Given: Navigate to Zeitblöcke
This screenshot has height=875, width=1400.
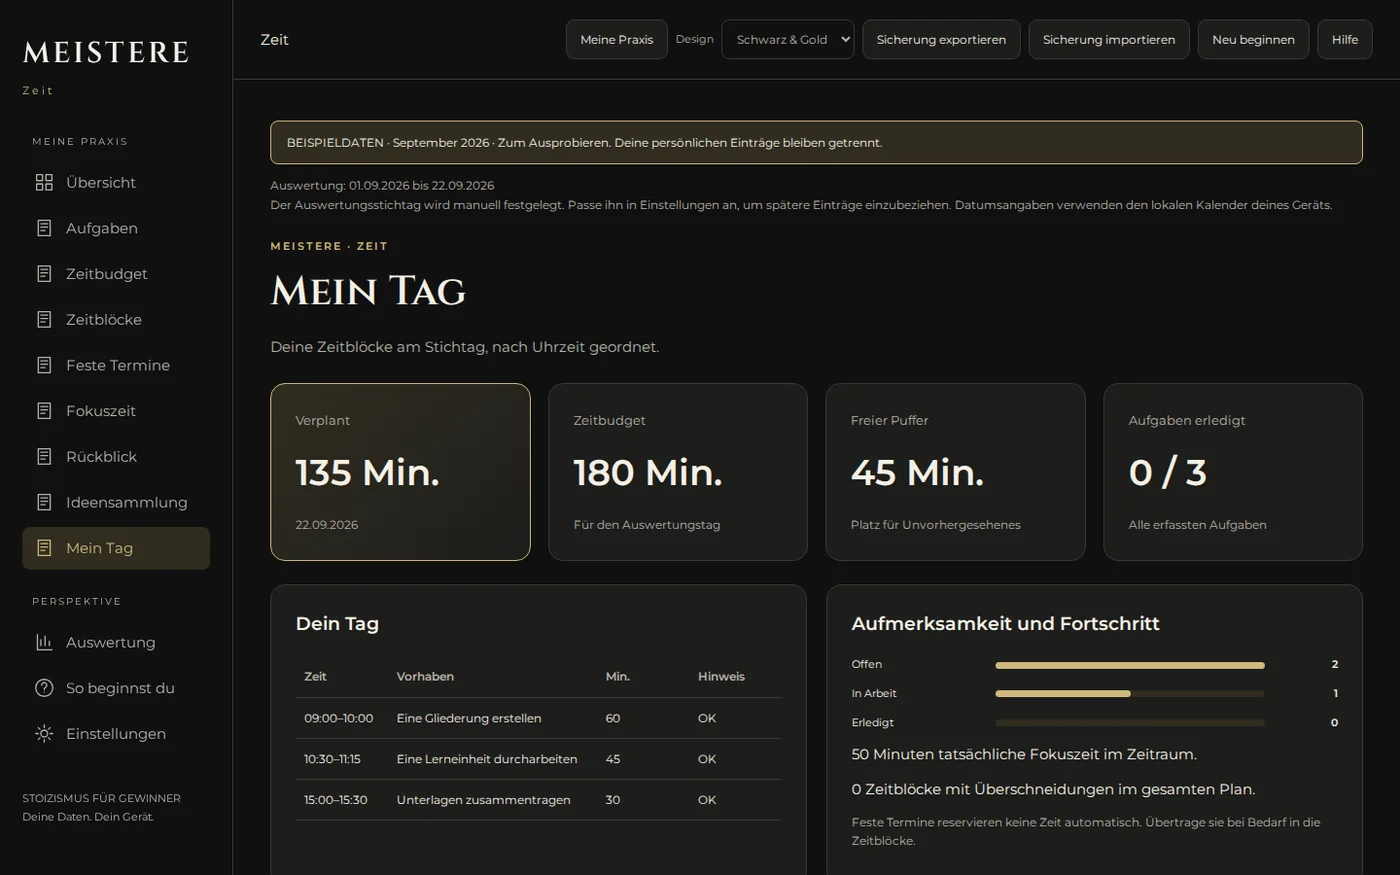Looking at the screenshot, I should 116,319.
